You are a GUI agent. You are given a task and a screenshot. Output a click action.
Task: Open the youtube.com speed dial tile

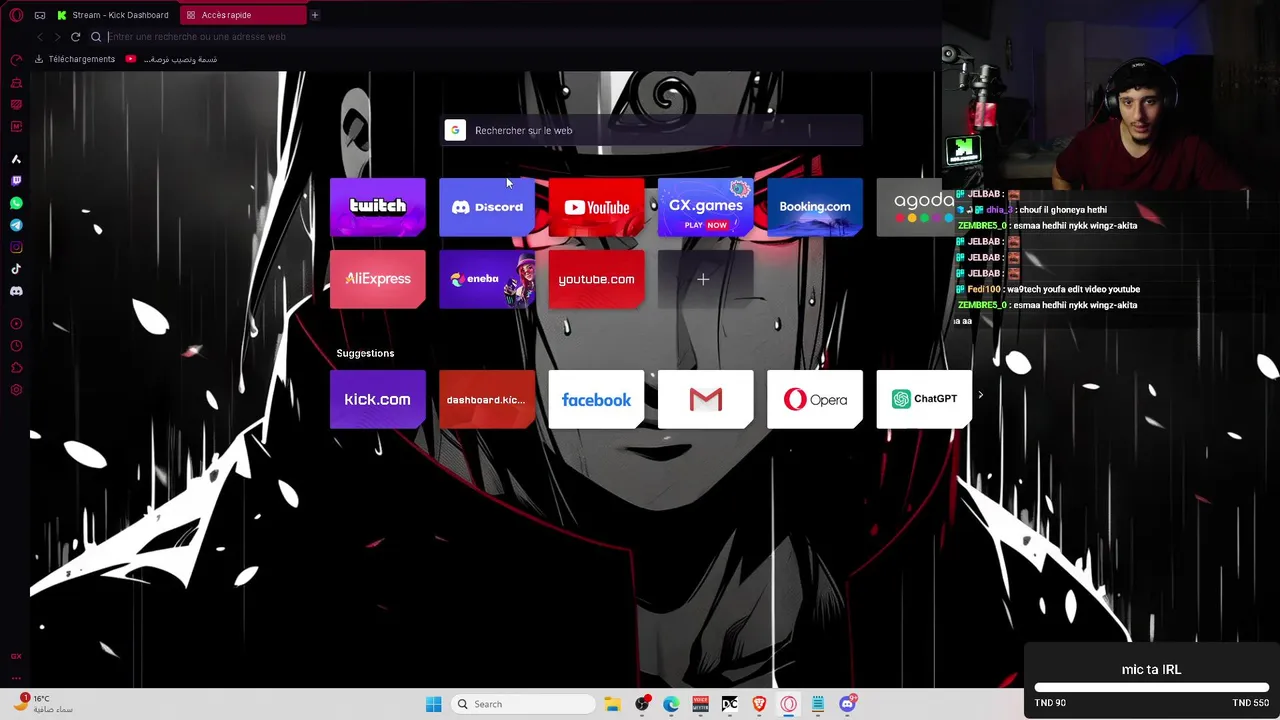coord(596,279)
